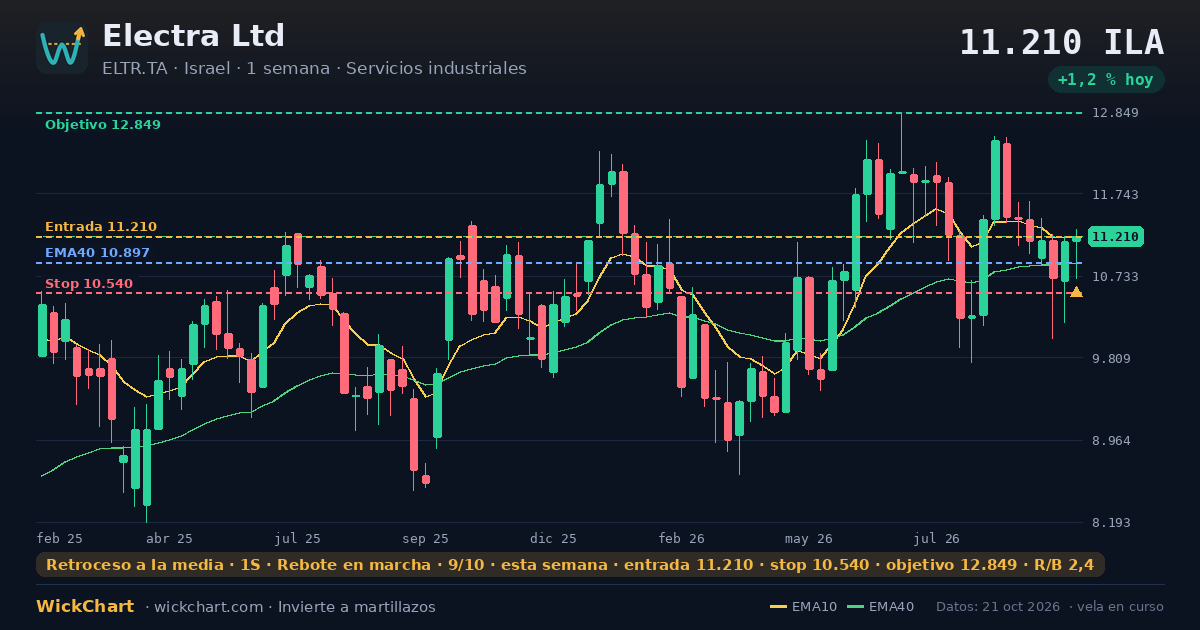Click the tallest candle wick near 12.849

click(x=901, y=143)
